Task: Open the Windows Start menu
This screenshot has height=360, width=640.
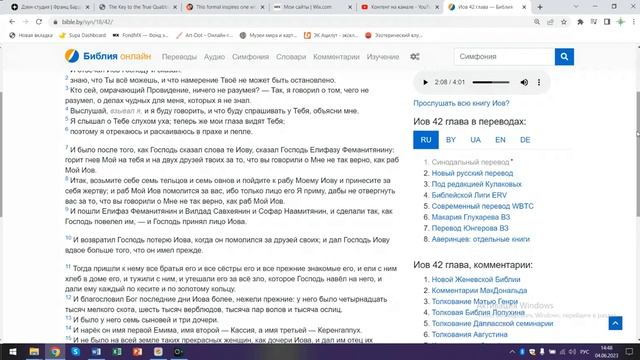Action: pyautogui.click(x=13, y=351)
